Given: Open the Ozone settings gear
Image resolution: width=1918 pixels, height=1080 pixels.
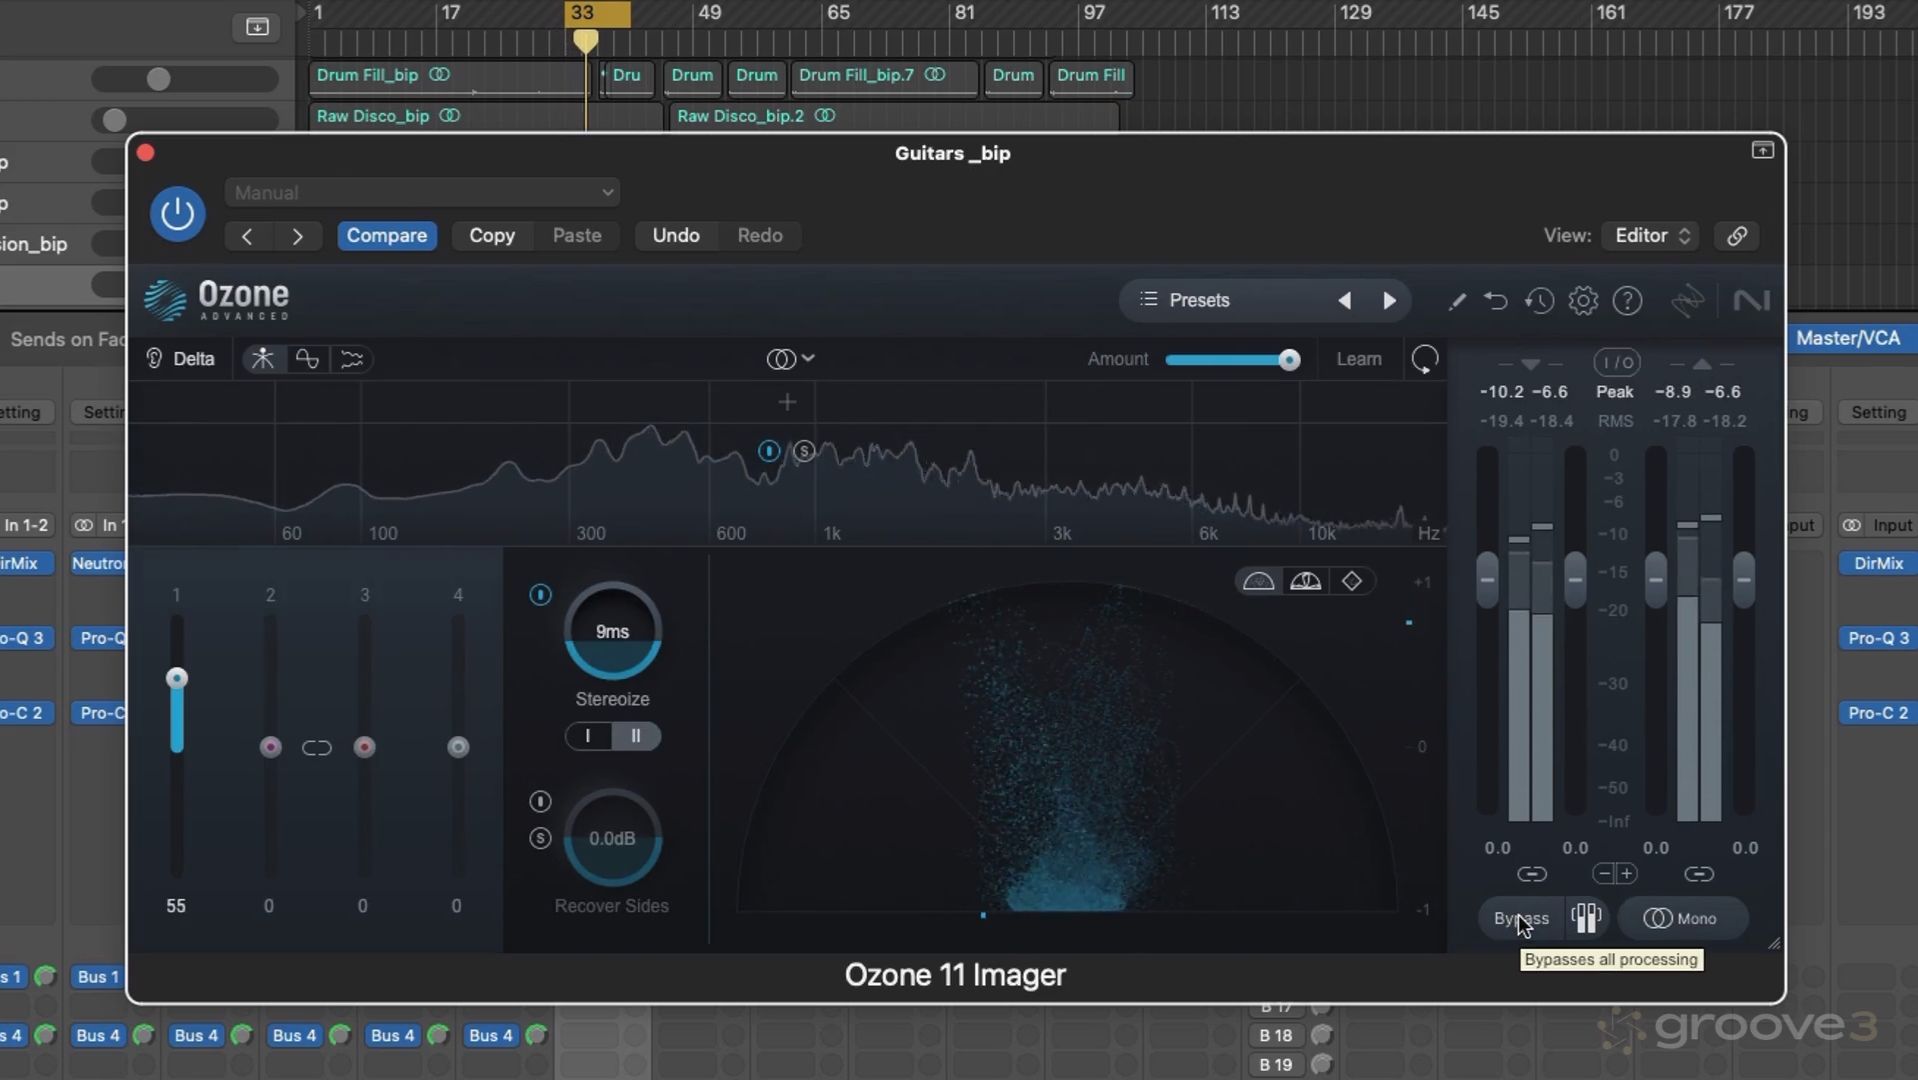Looking at the screenshot, I should pyautogui.click(x=1583, y=301).
